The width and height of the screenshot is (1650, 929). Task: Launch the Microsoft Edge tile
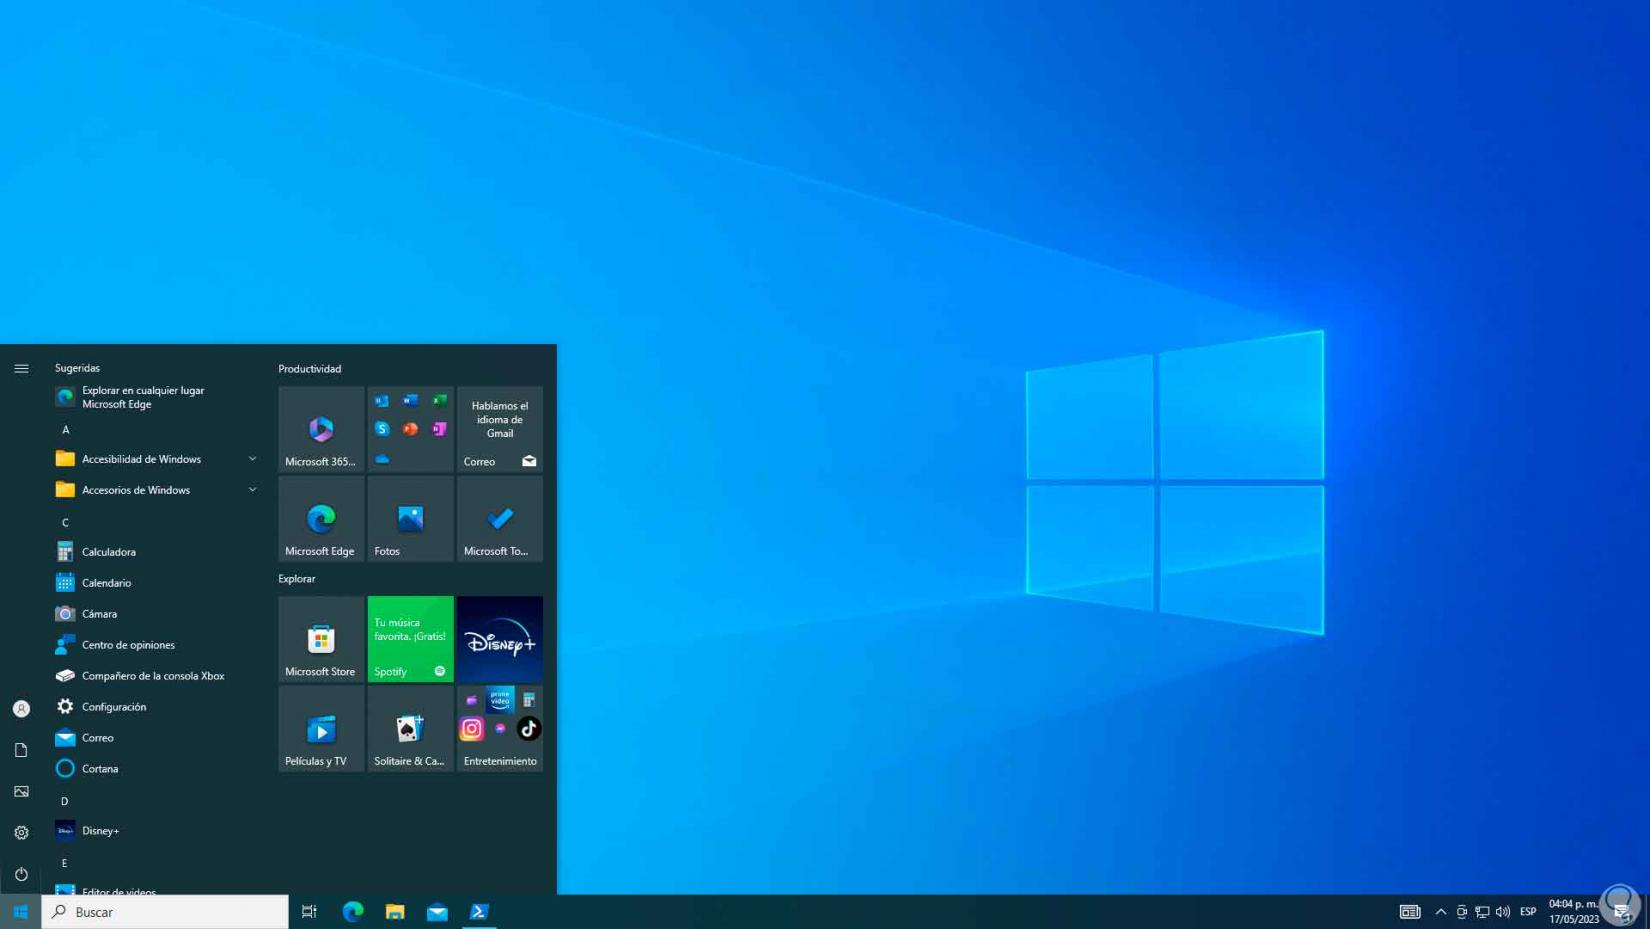coord(321,519)
